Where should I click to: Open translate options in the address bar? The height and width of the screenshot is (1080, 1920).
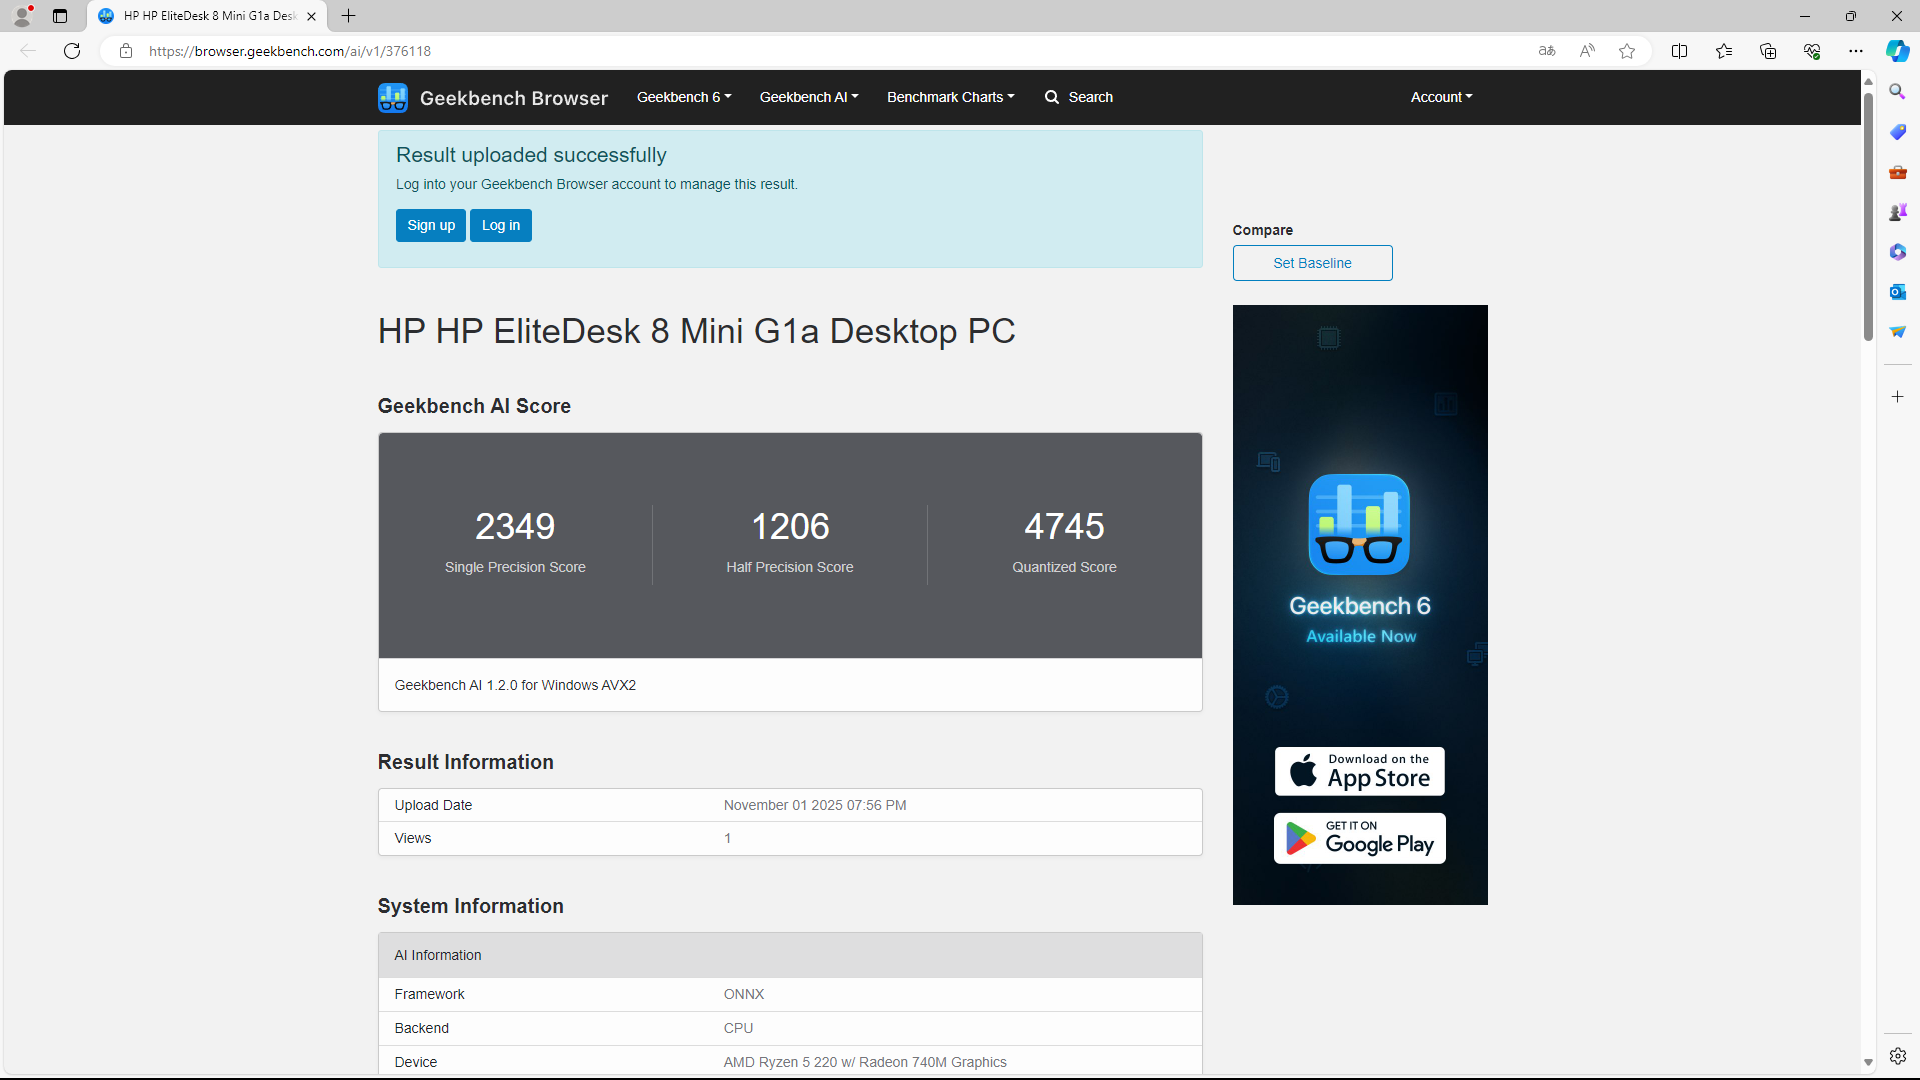pyautogui.click(x=1546, y=50)
